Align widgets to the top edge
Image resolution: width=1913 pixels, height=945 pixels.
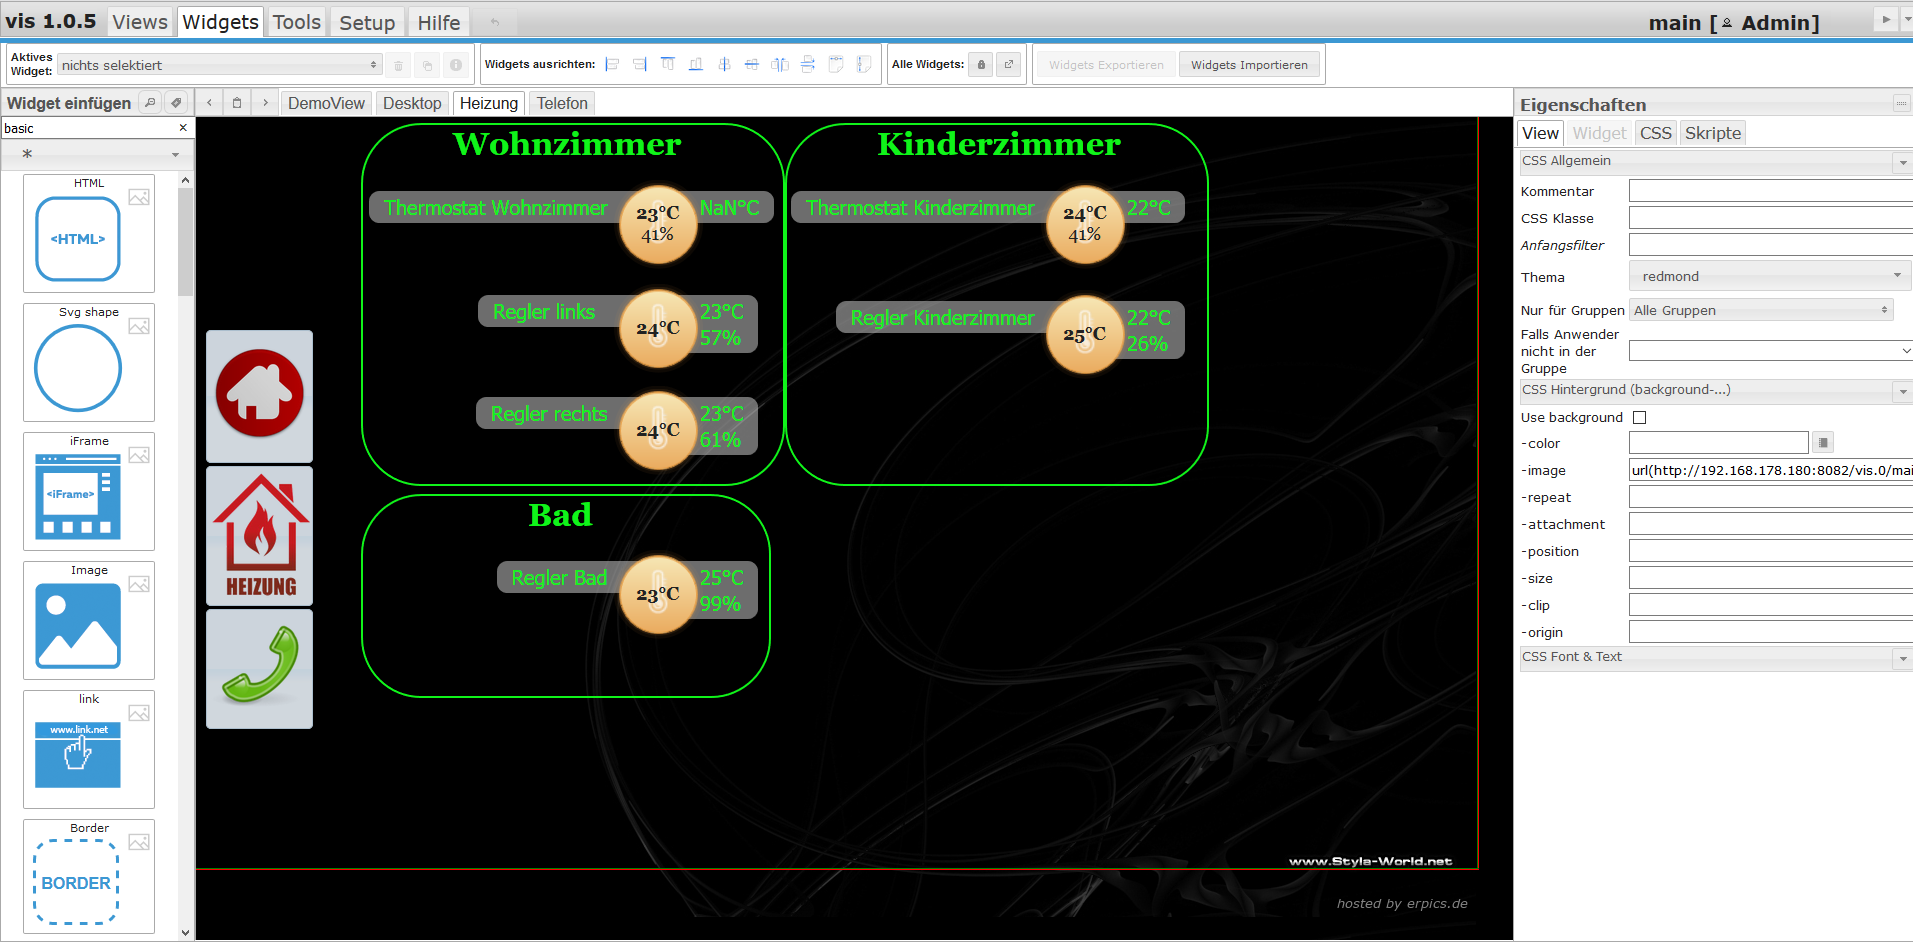click(668, 64)
